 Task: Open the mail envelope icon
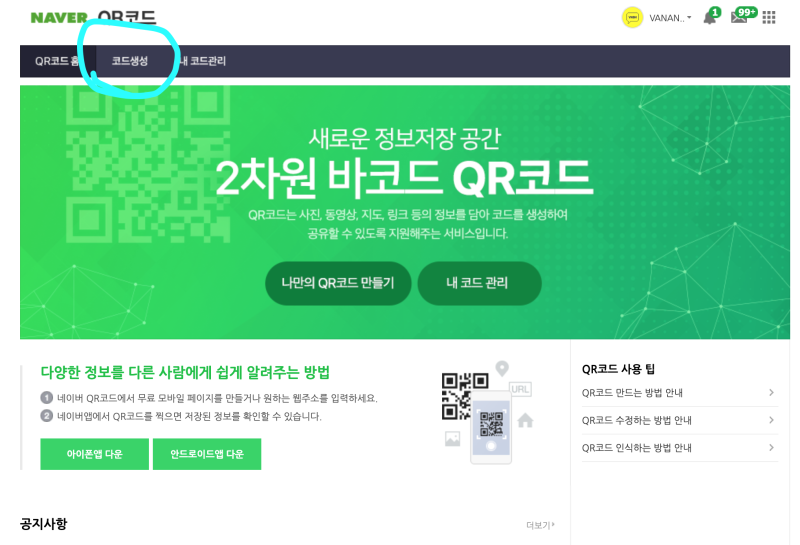(738, 17)
